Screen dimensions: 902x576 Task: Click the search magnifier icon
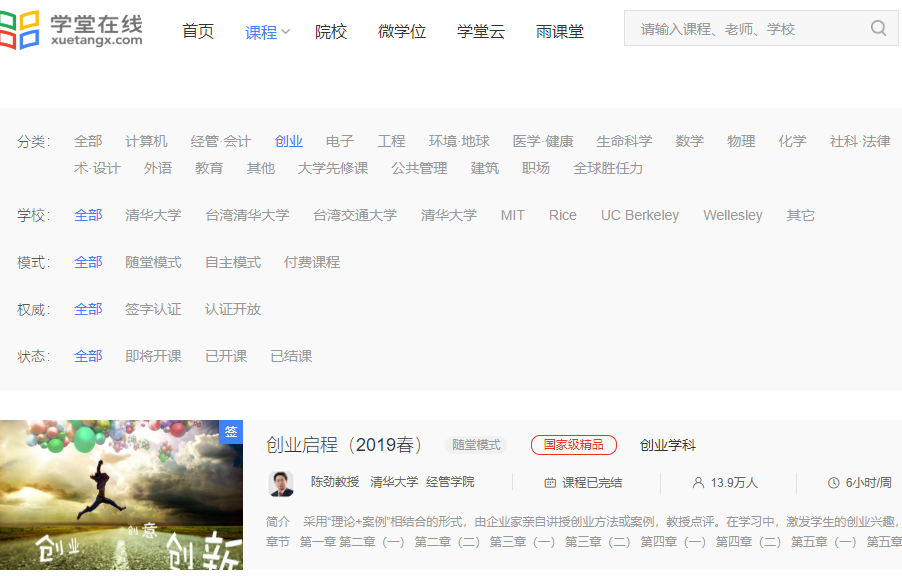[878, 28]
